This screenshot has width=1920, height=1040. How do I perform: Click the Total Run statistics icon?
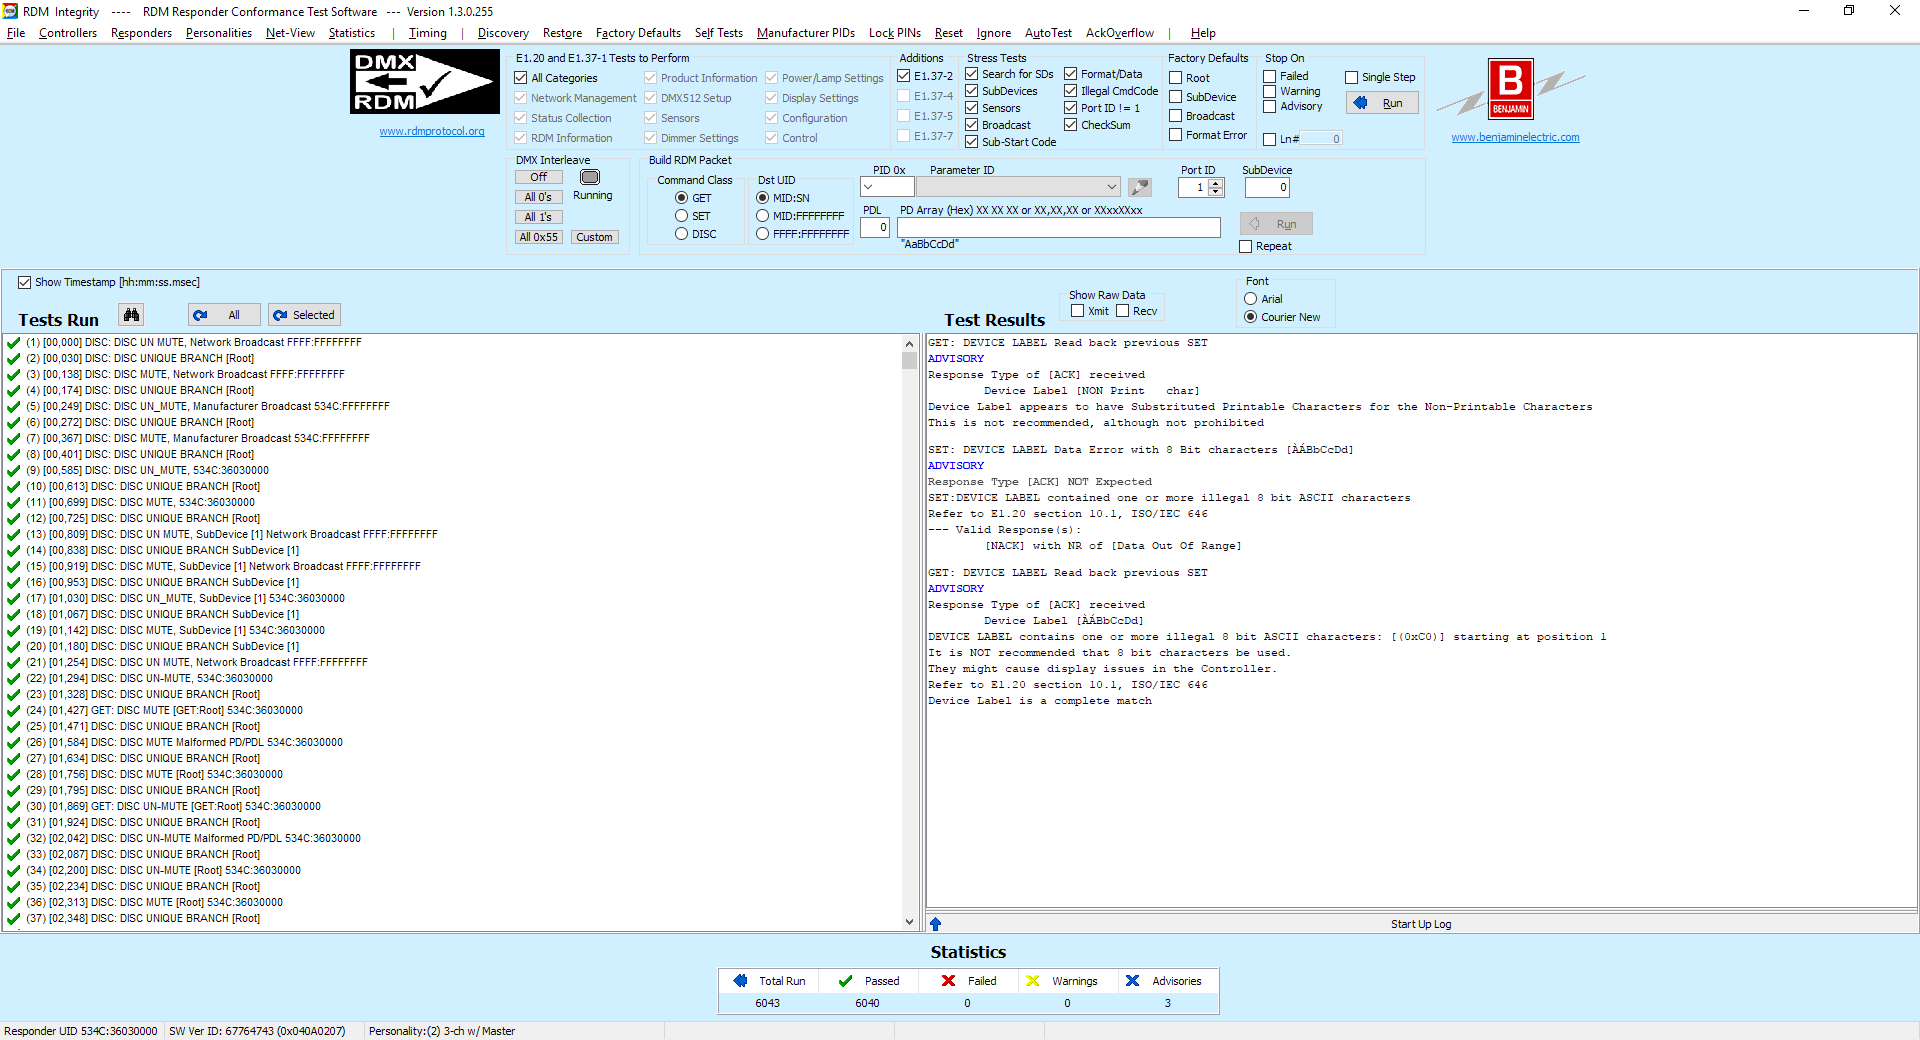pyautogui.click(x=740, y=981)
